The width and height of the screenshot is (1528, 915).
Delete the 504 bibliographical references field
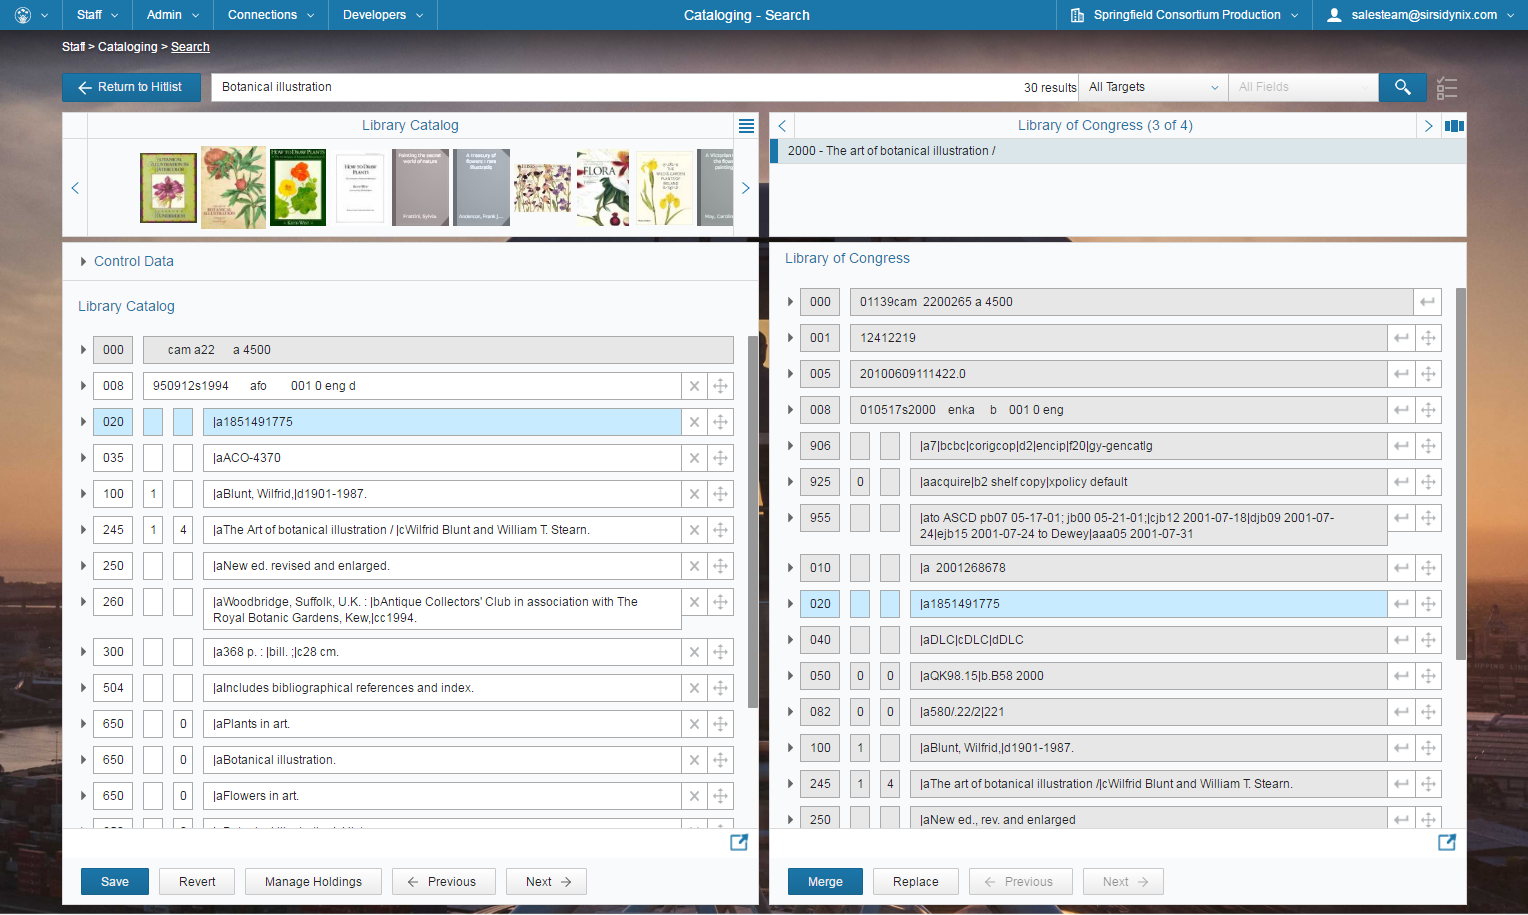click(x=694, y=688)
